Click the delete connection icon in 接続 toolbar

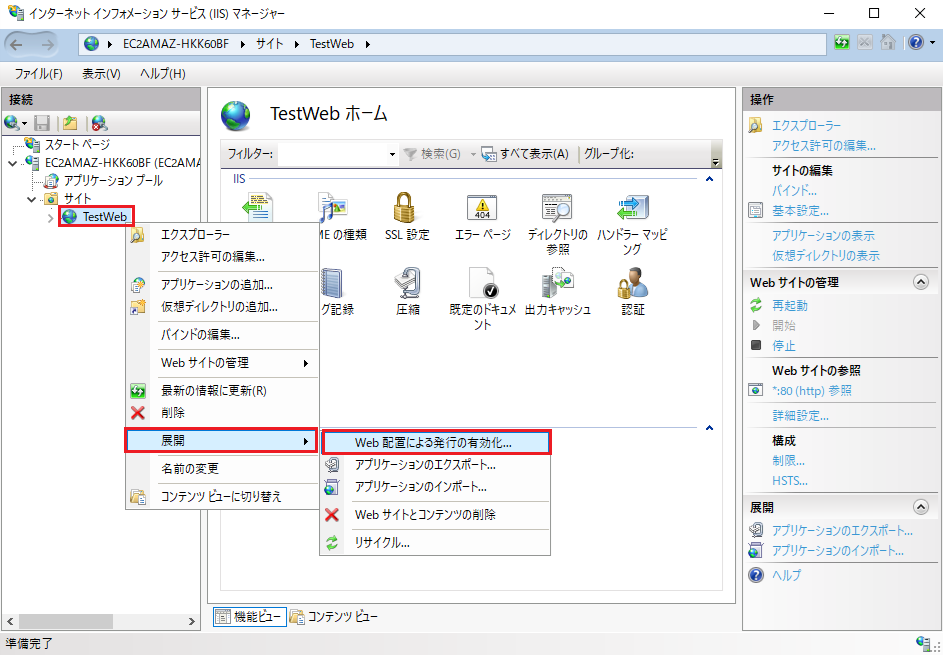pos(99,123)
